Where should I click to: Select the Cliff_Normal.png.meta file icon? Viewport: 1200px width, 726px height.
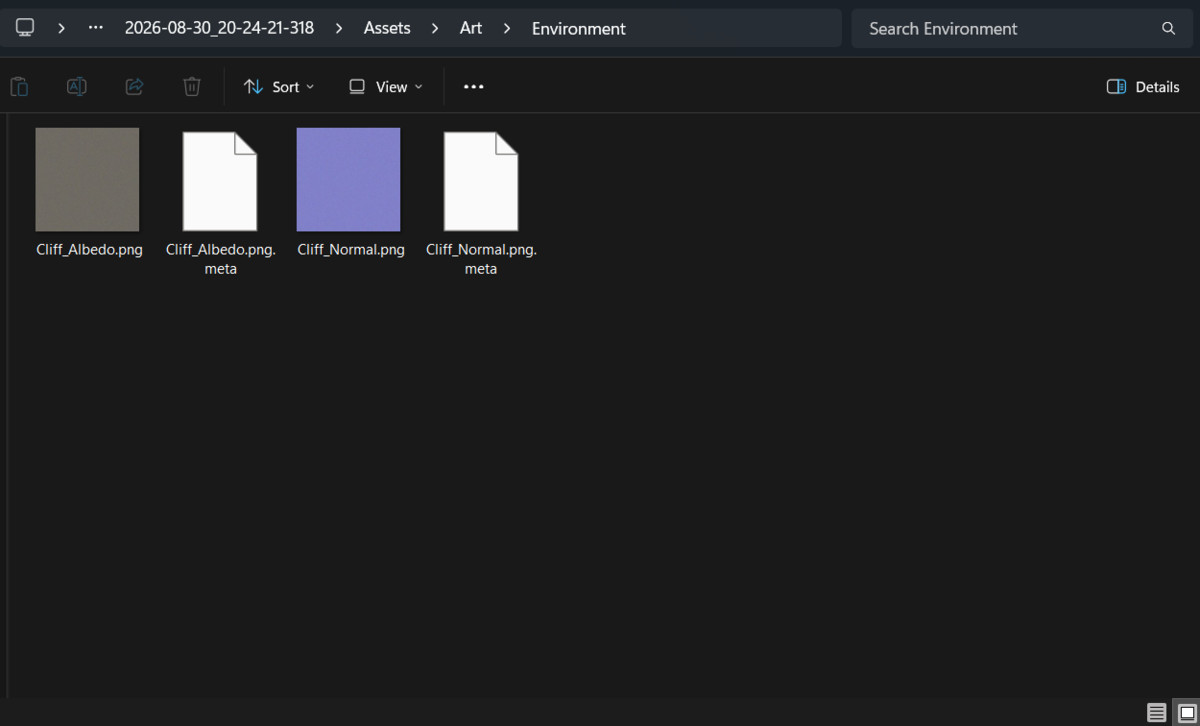point(481,181)
